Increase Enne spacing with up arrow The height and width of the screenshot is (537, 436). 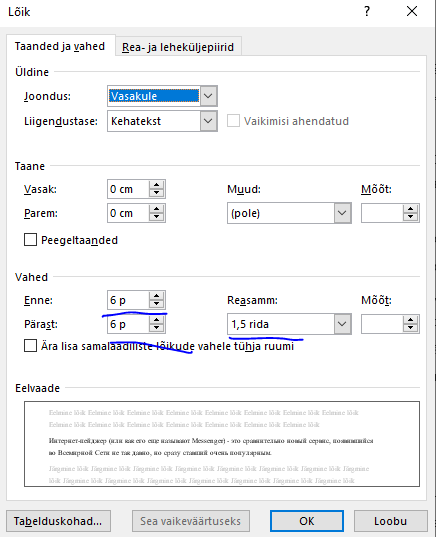click(x=157, y=296)
